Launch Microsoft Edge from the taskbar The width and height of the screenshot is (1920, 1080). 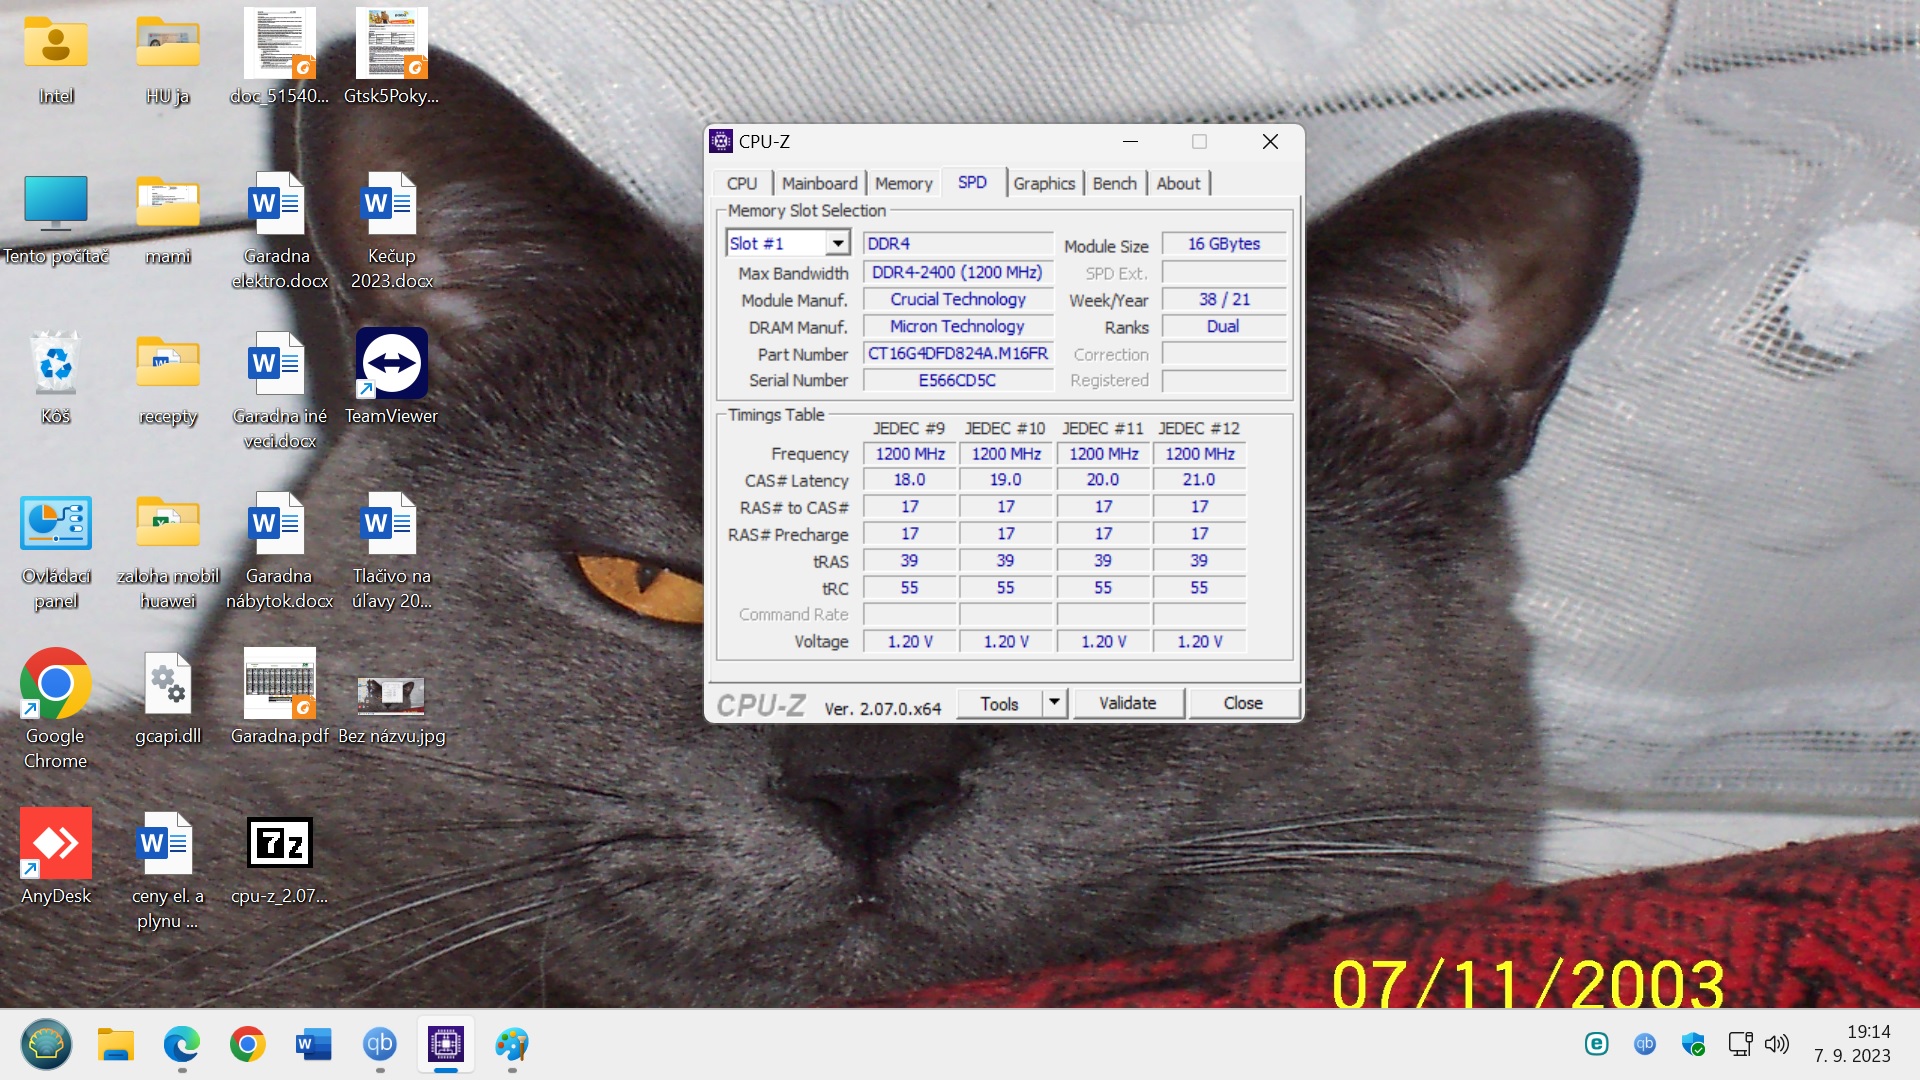click(181, 1045)
